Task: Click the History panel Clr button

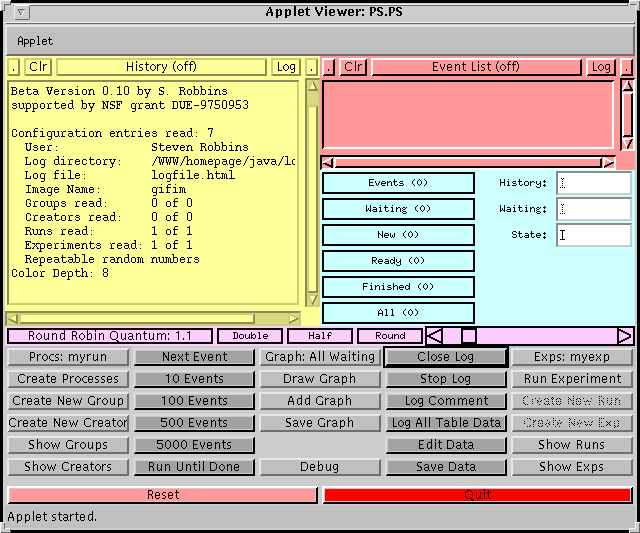Action: 38,67
